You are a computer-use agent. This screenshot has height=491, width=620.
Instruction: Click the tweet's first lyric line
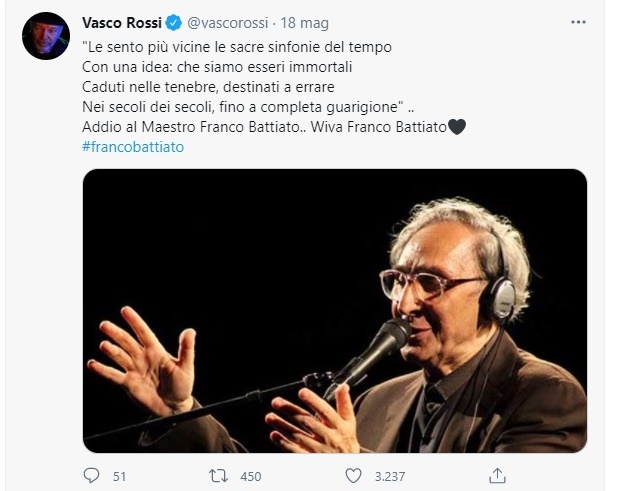tap(237, 47)
